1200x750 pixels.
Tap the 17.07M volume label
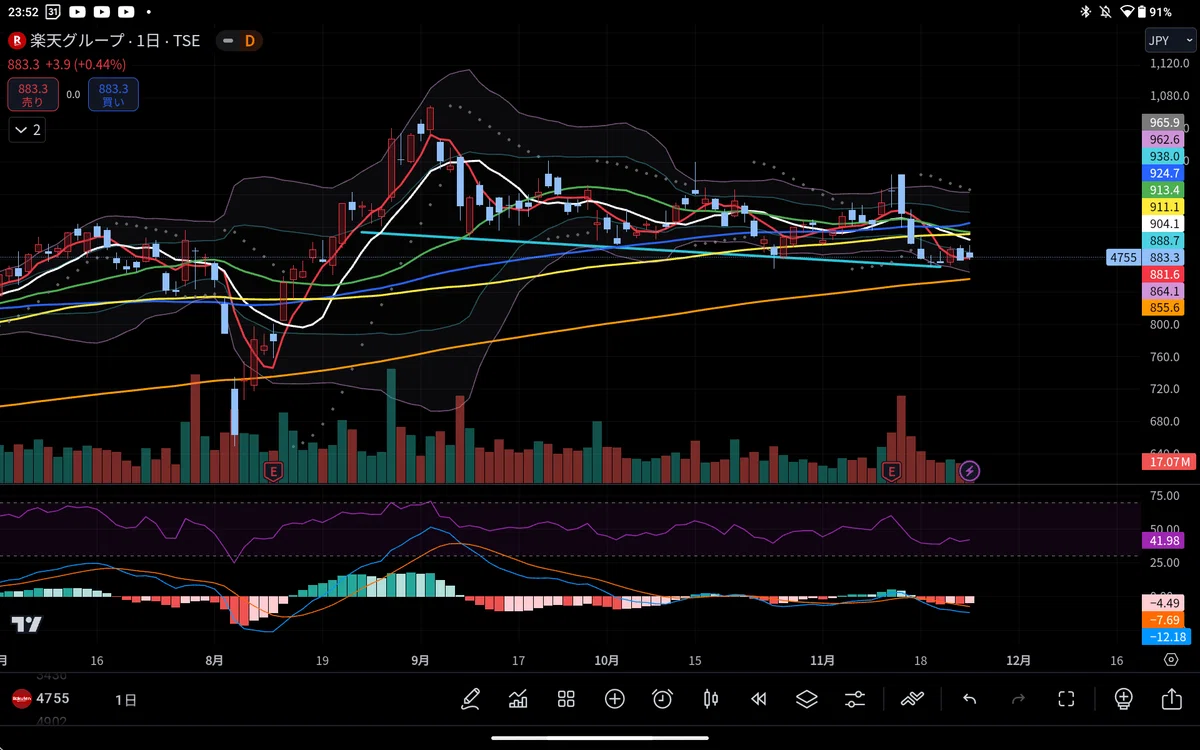pyautogui.click(x=1168, y=462)
